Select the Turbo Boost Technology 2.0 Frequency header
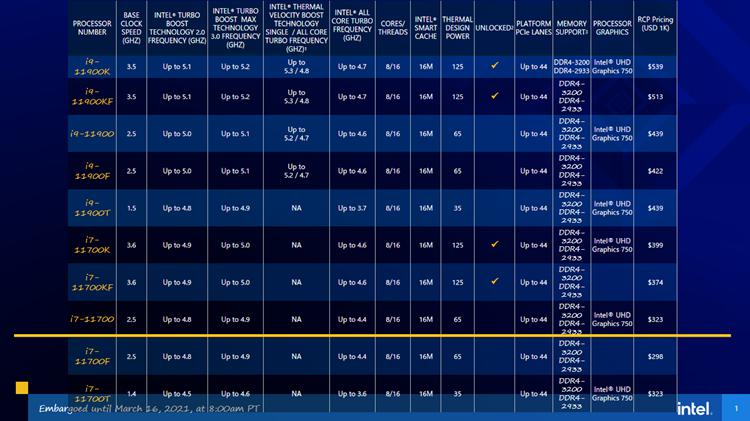 tap(177, 28)
